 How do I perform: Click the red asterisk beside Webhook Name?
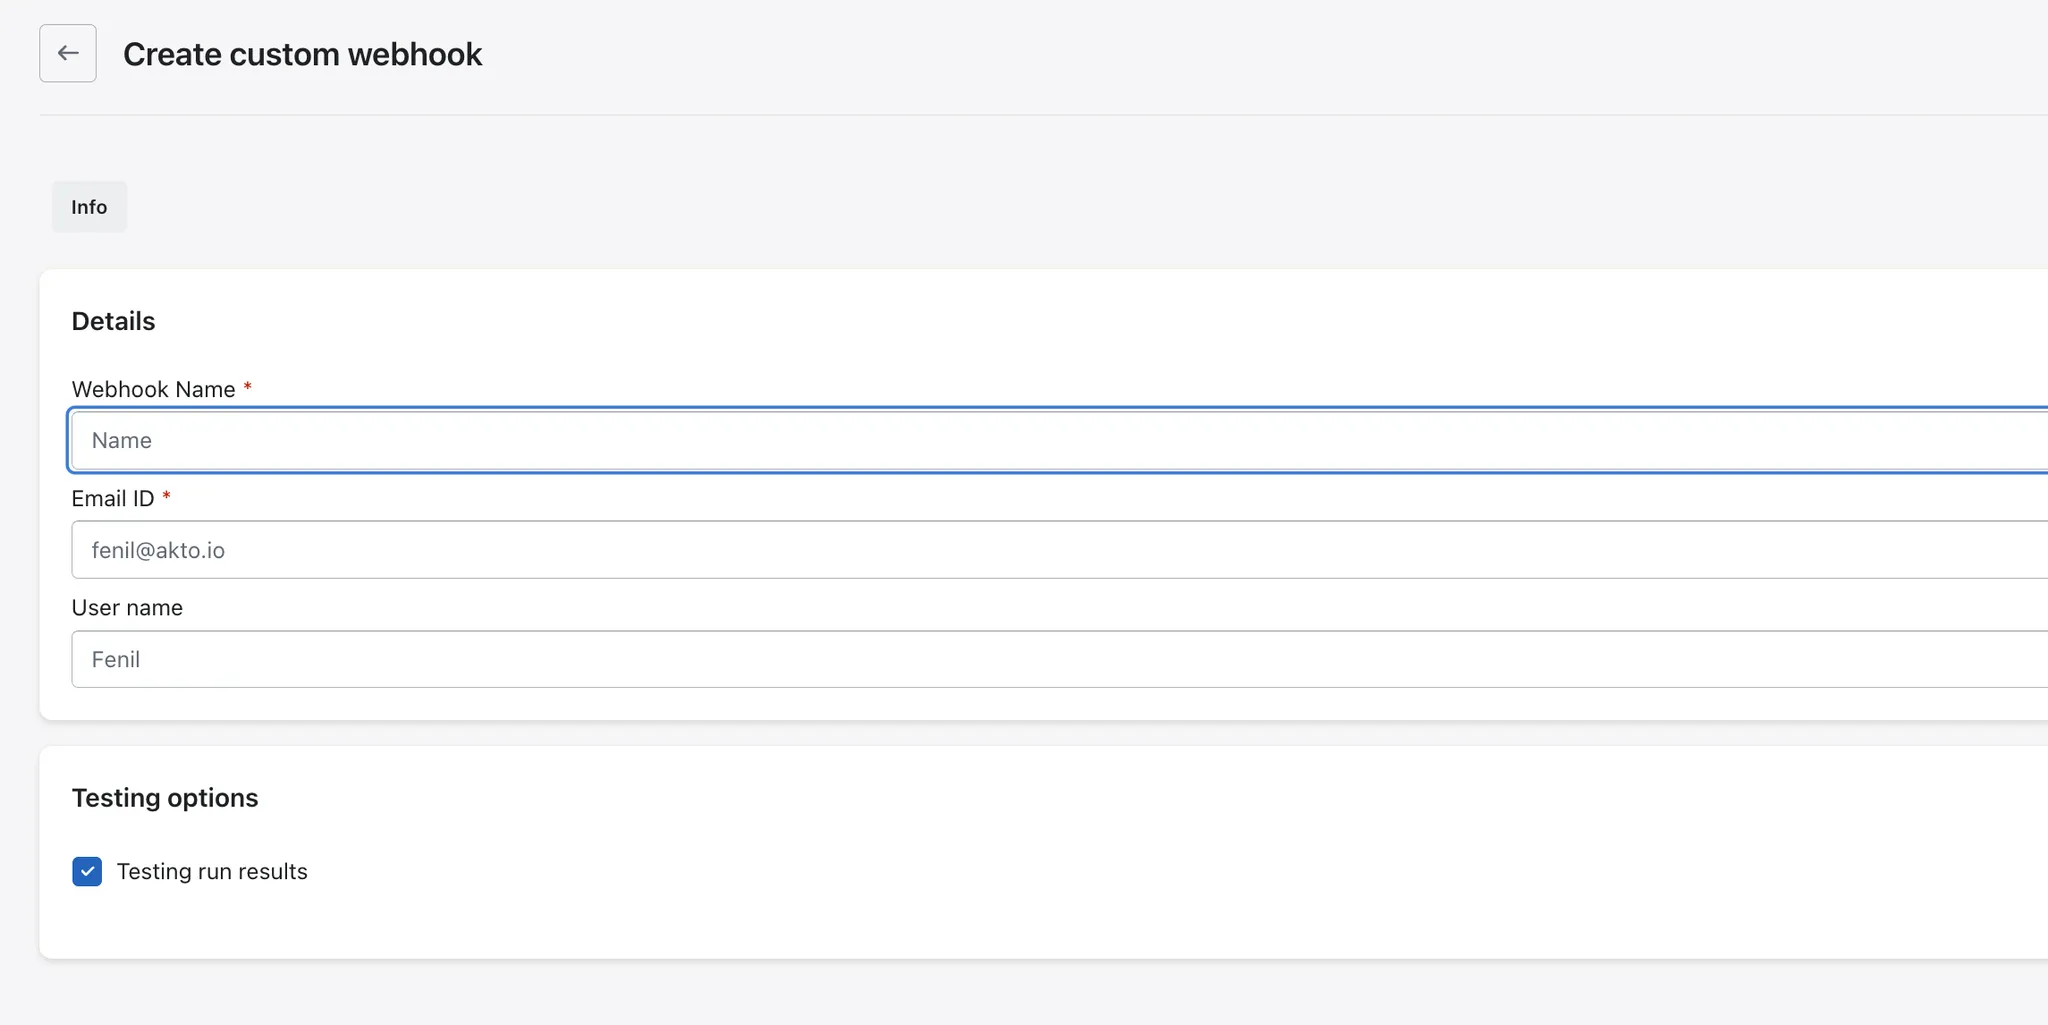coord(247,386)
